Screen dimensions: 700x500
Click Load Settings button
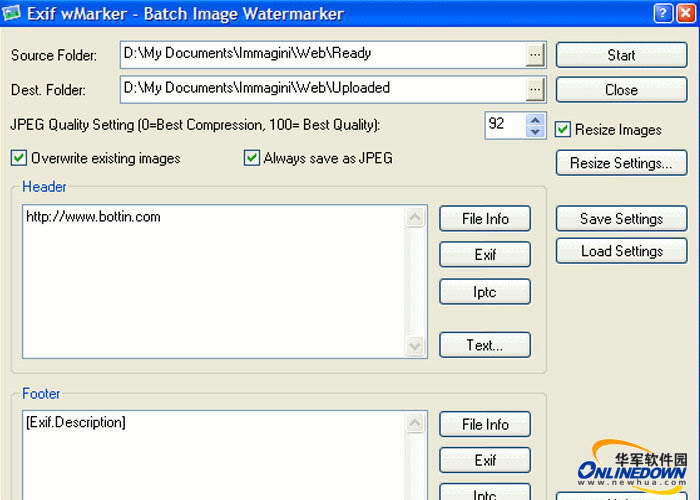(x=621, y=251)
